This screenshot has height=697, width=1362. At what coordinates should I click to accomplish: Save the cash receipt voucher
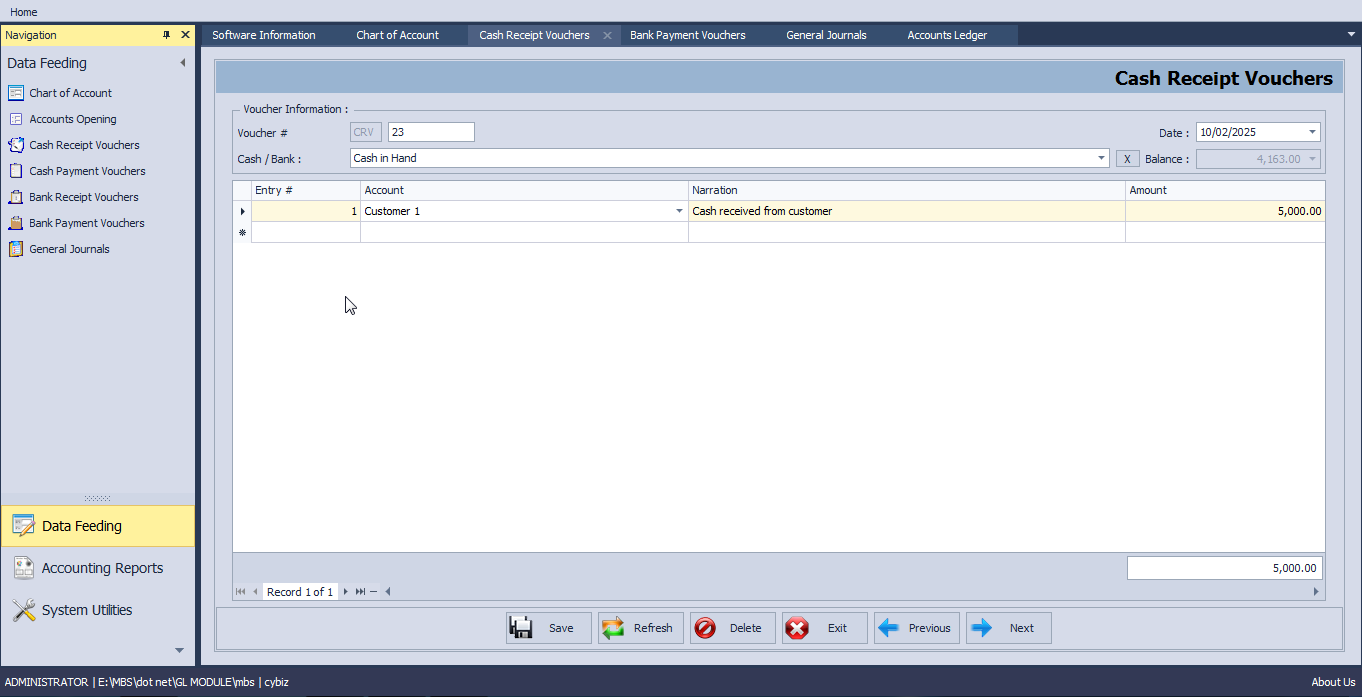(549, 628)
